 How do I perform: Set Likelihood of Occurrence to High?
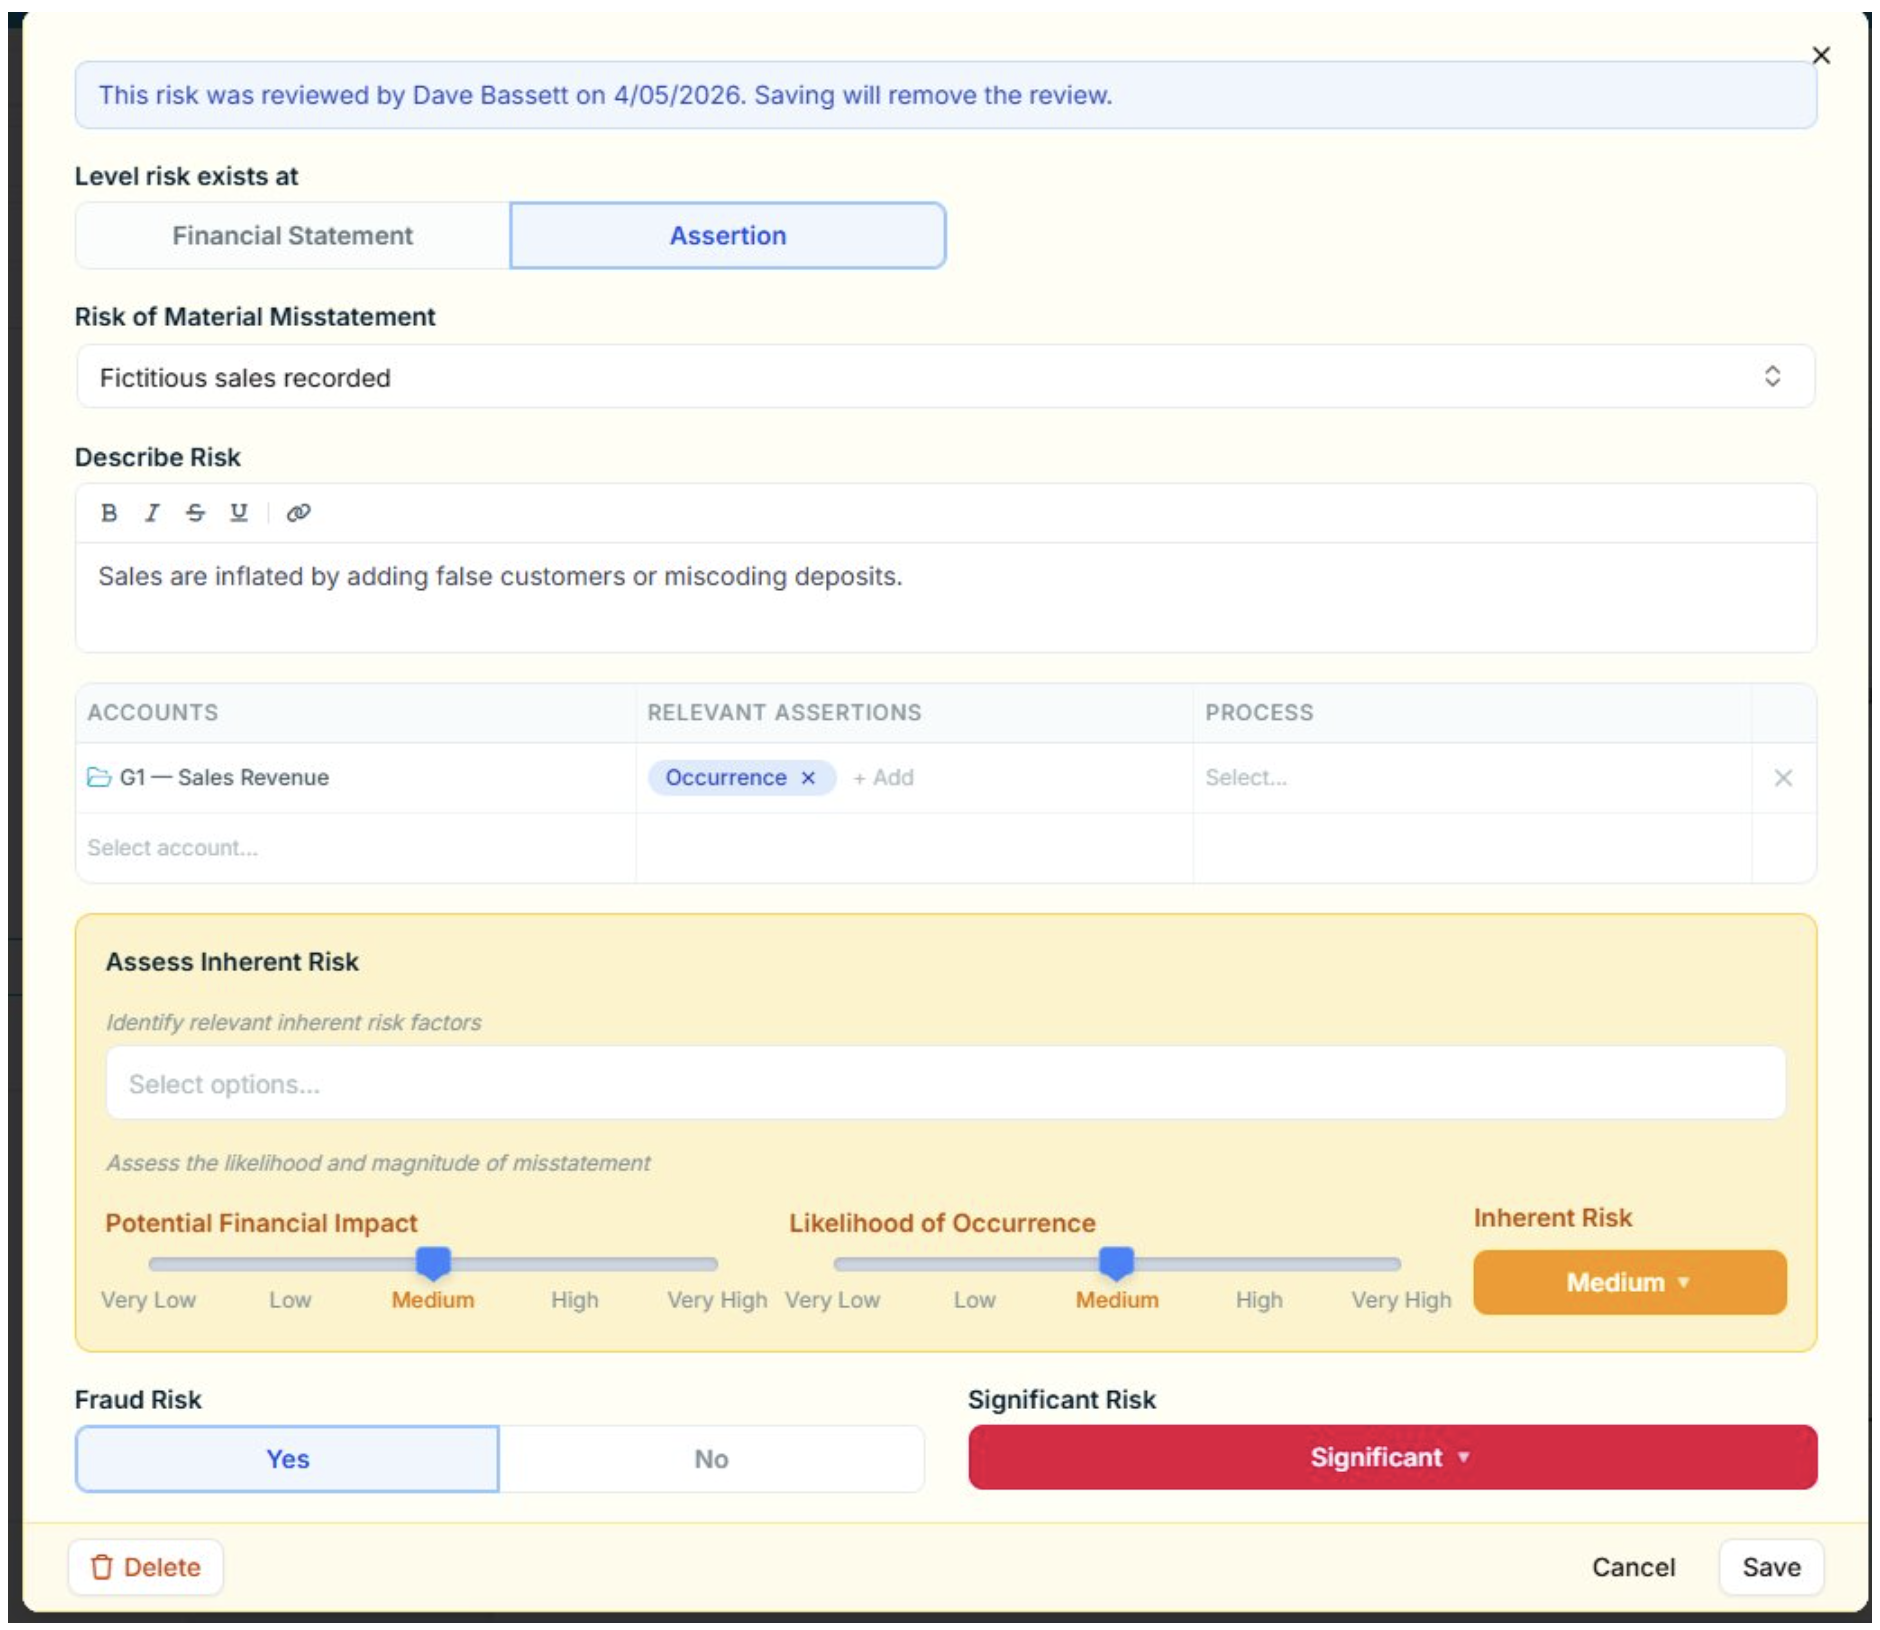click(1258, 1300)
